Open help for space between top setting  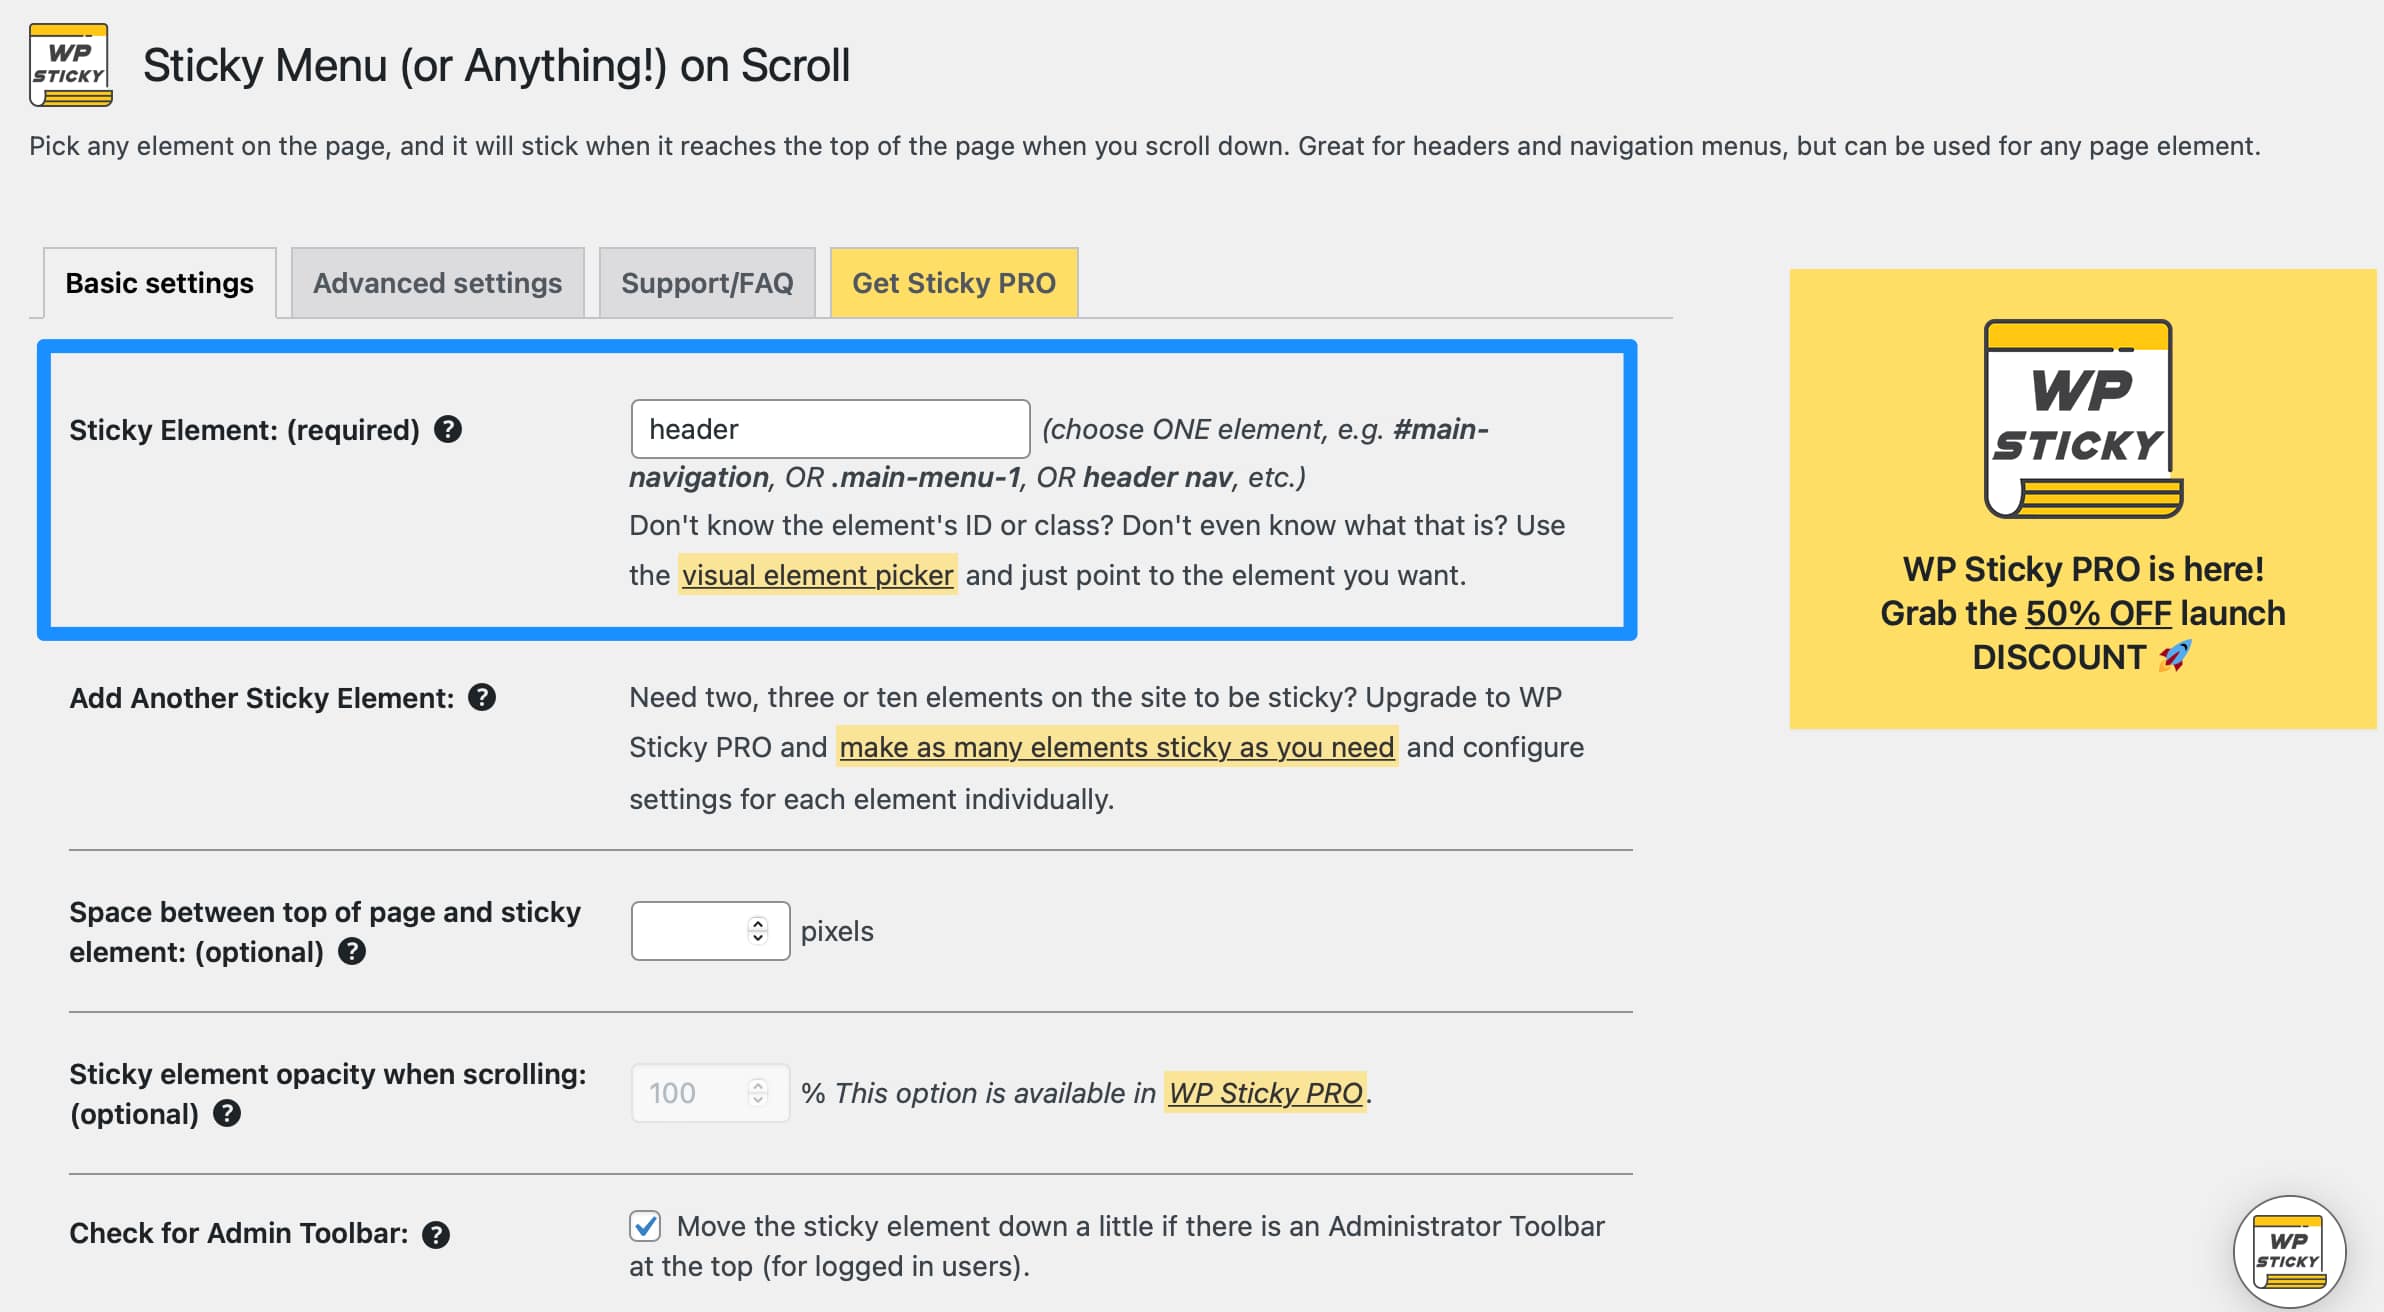point(352,951)
